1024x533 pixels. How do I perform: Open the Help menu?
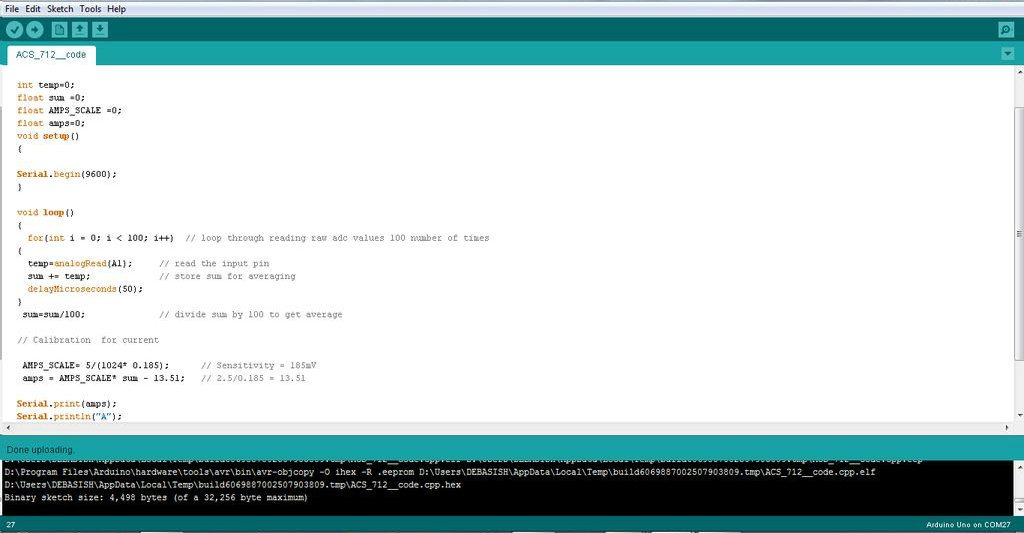pyautogui.click(x=116, y=8)
